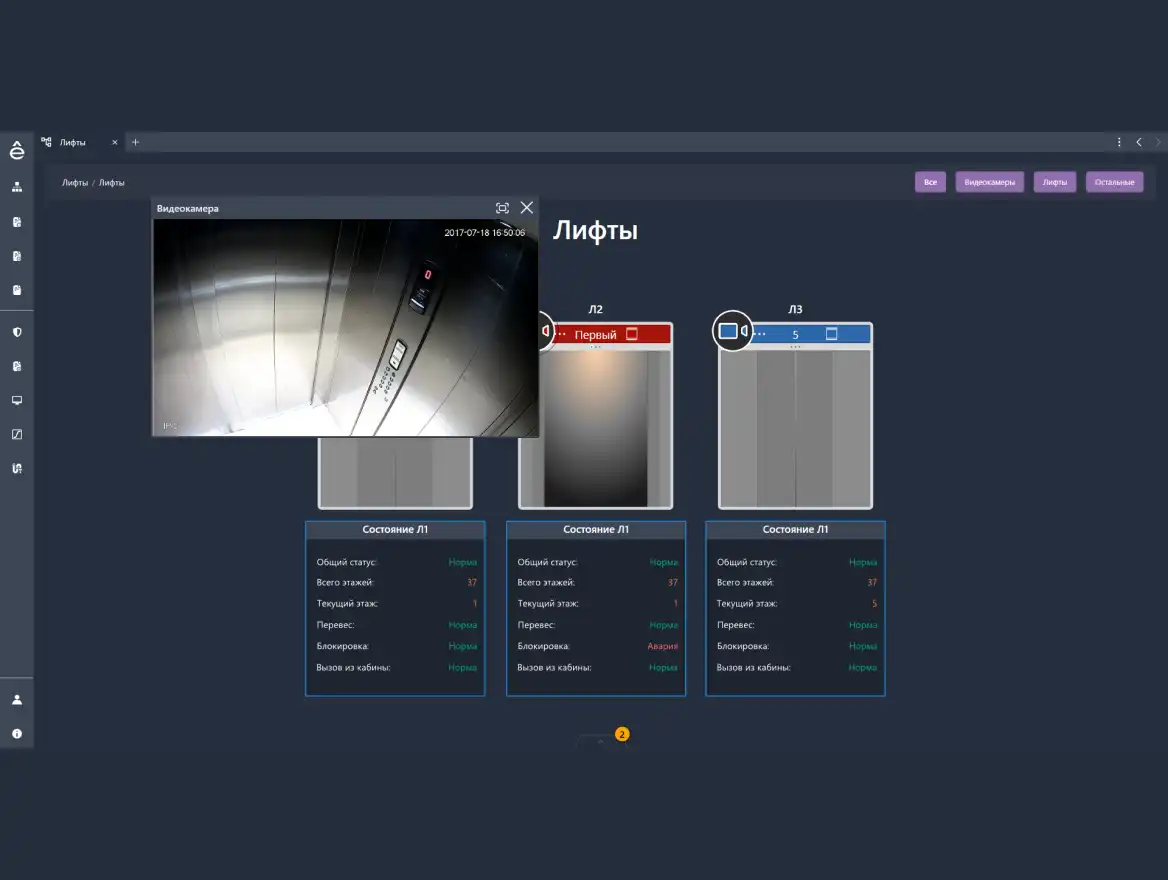Viewport: 1168px width, 880px height.
Task: Toggle the Остальные filter button
Action: (1114, 182)
